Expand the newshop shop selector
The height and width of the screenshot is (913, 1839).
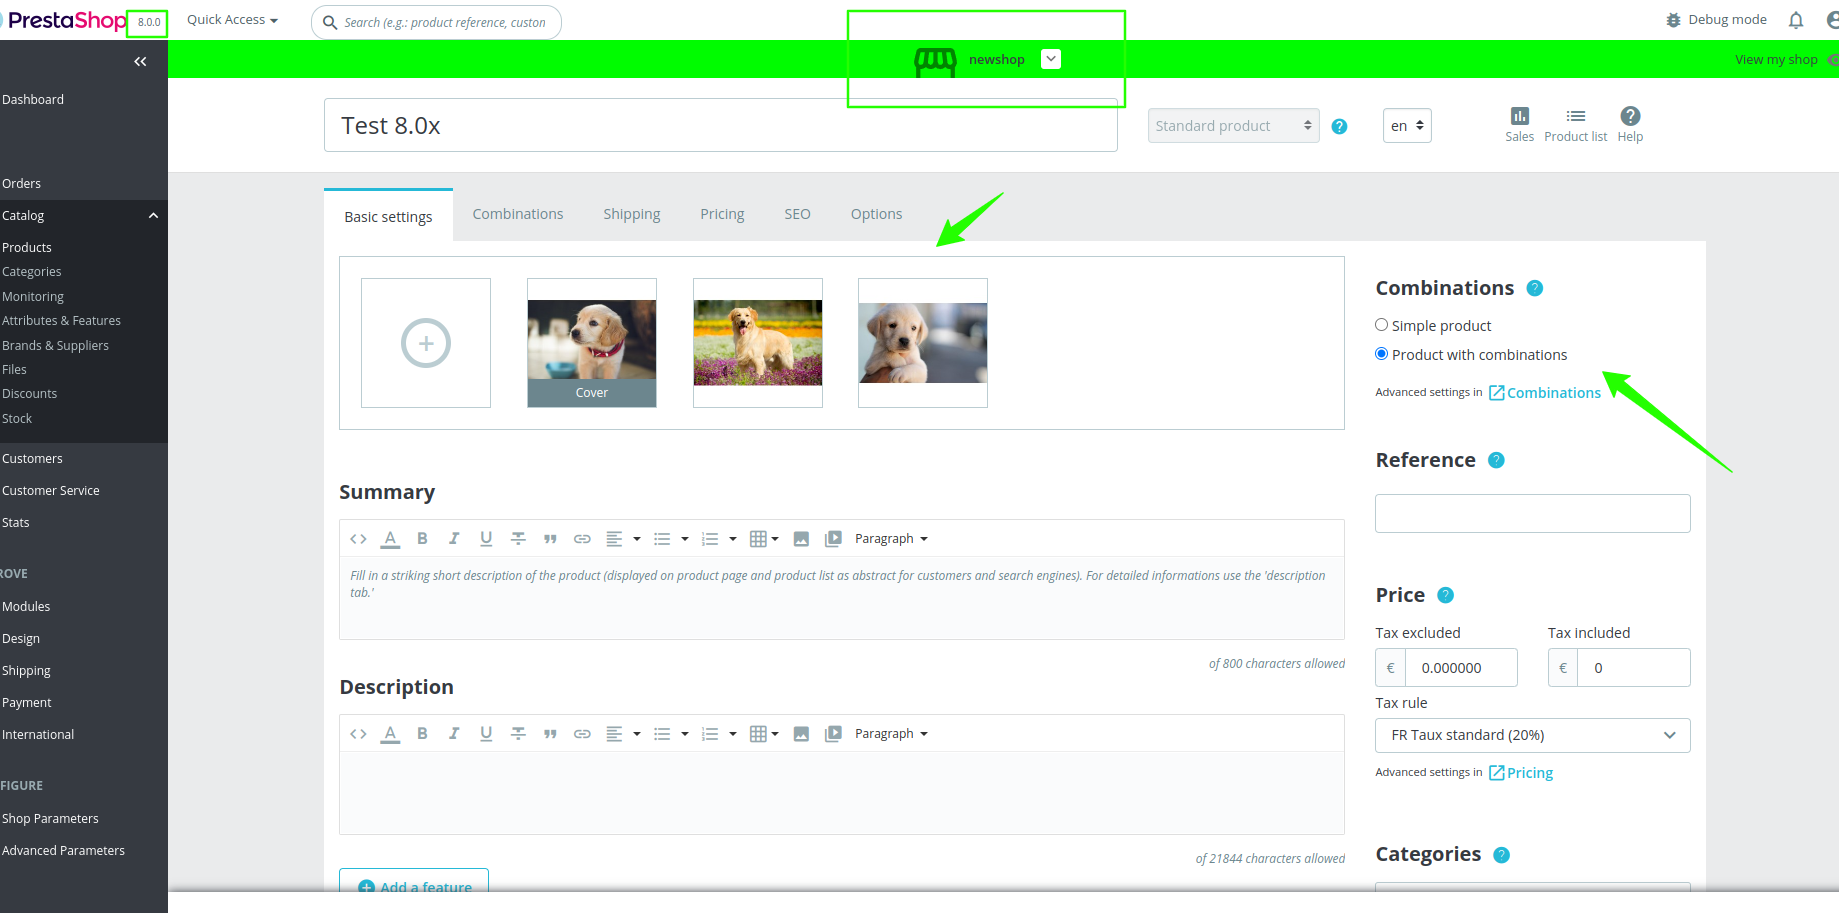(1050, 59)
